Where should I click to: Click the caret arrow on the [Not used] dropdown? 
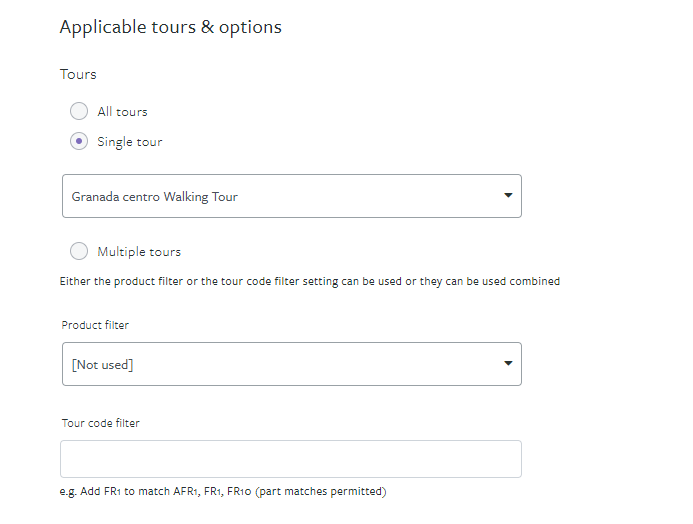click(508, 363)
